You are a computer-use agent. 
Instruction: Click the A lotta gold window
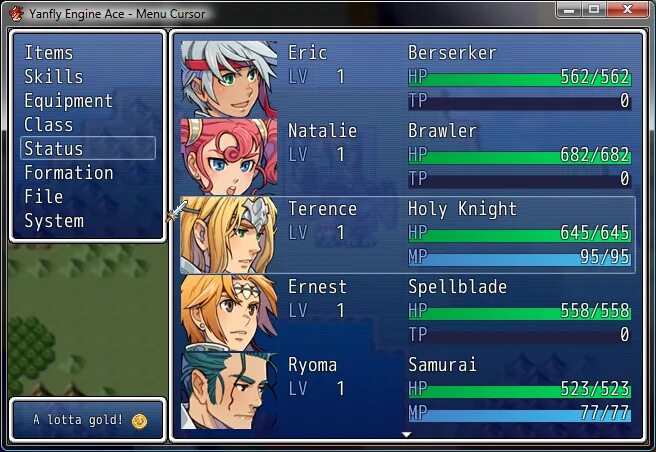click(x=88, y=420)
